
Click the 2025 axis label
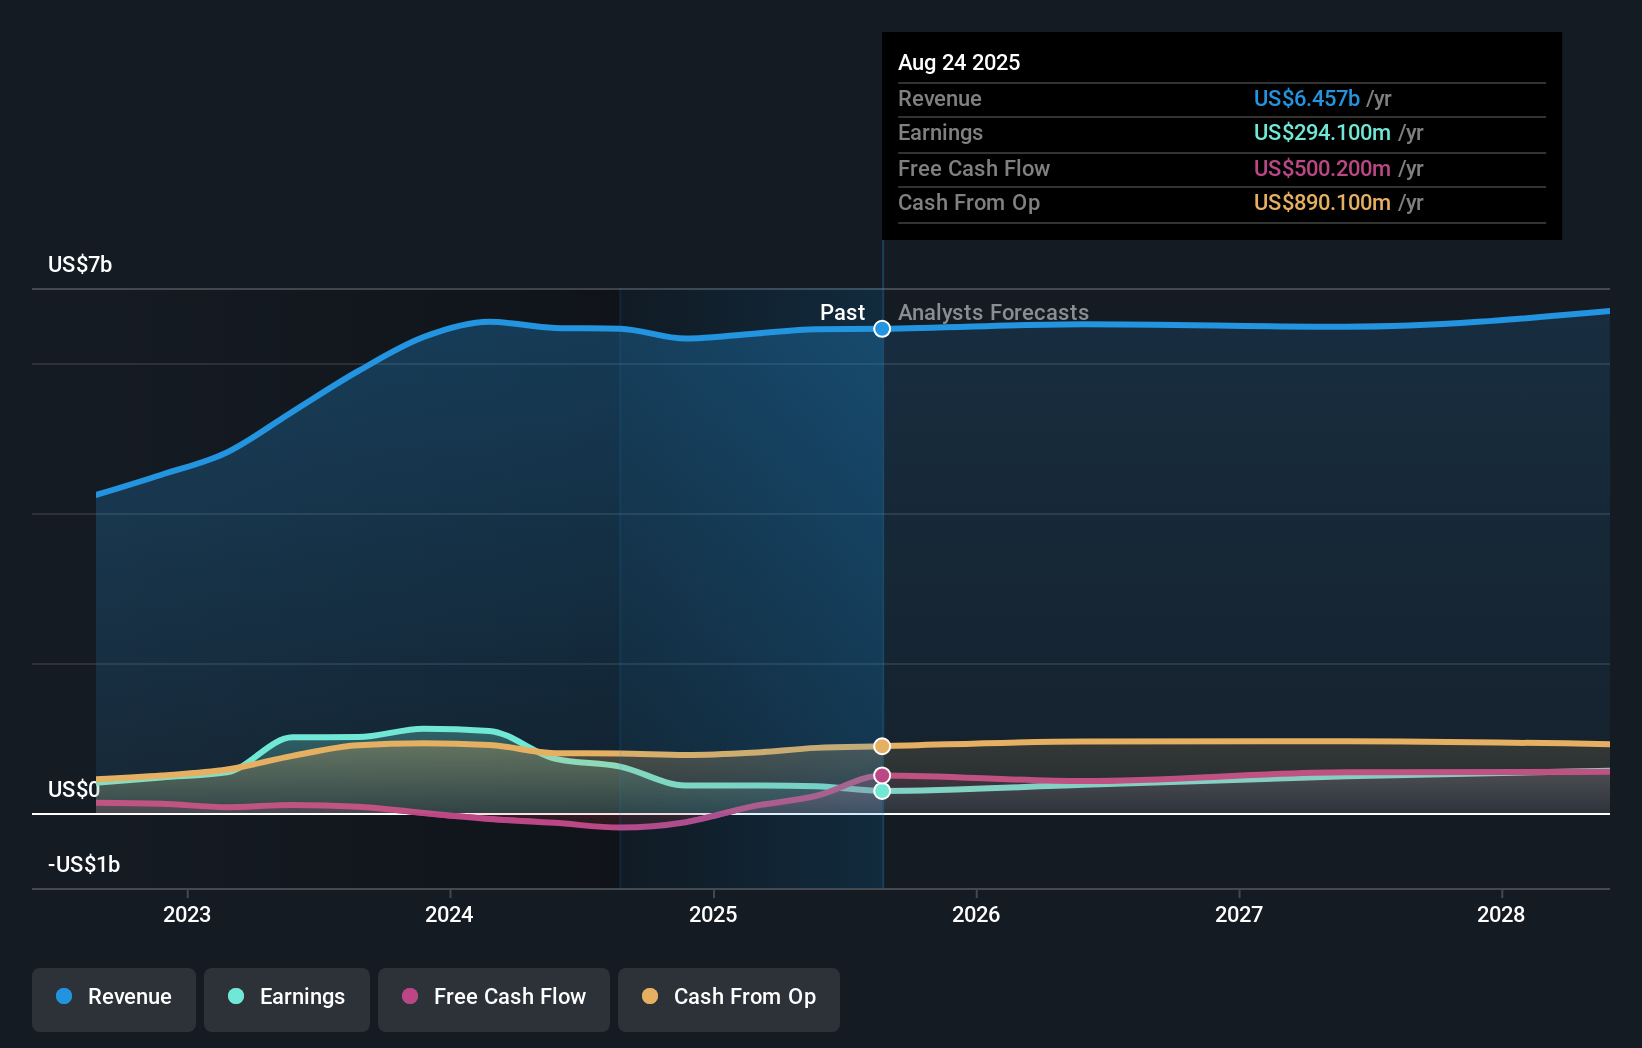713,913
